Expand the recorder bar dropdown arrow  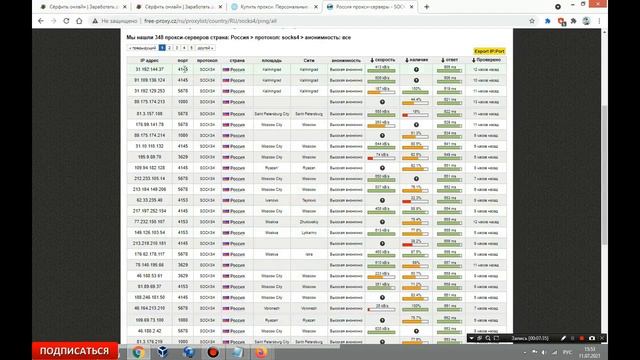tap(471, 338)
